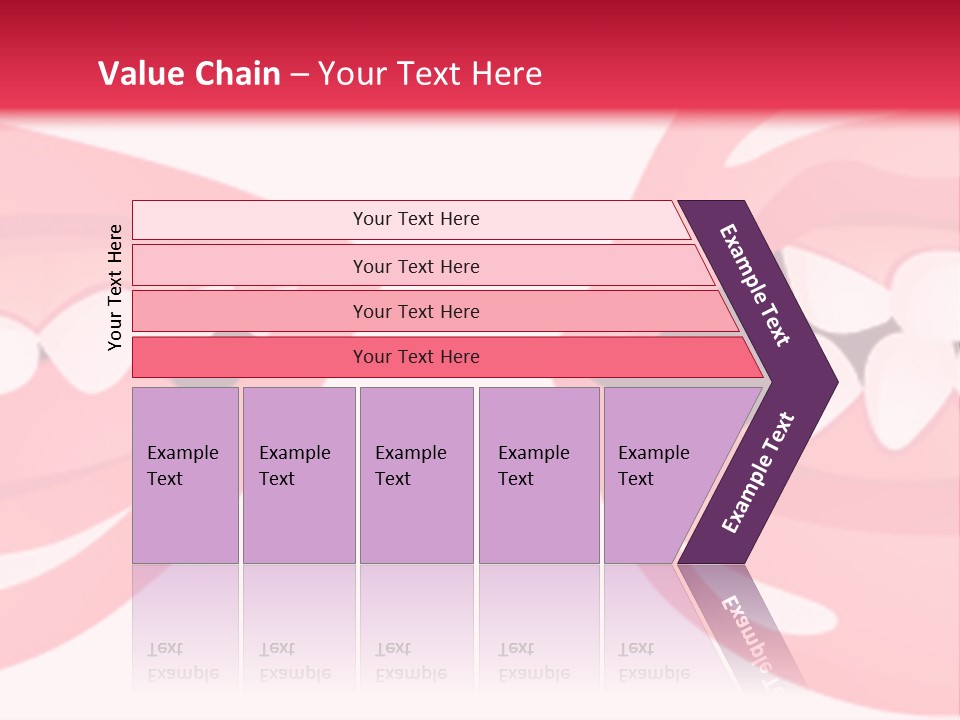Image resolution: width=960 pixels, height=720 pixels.
Task: Select the fourth purple Example Text box
Action: (538, 475)
